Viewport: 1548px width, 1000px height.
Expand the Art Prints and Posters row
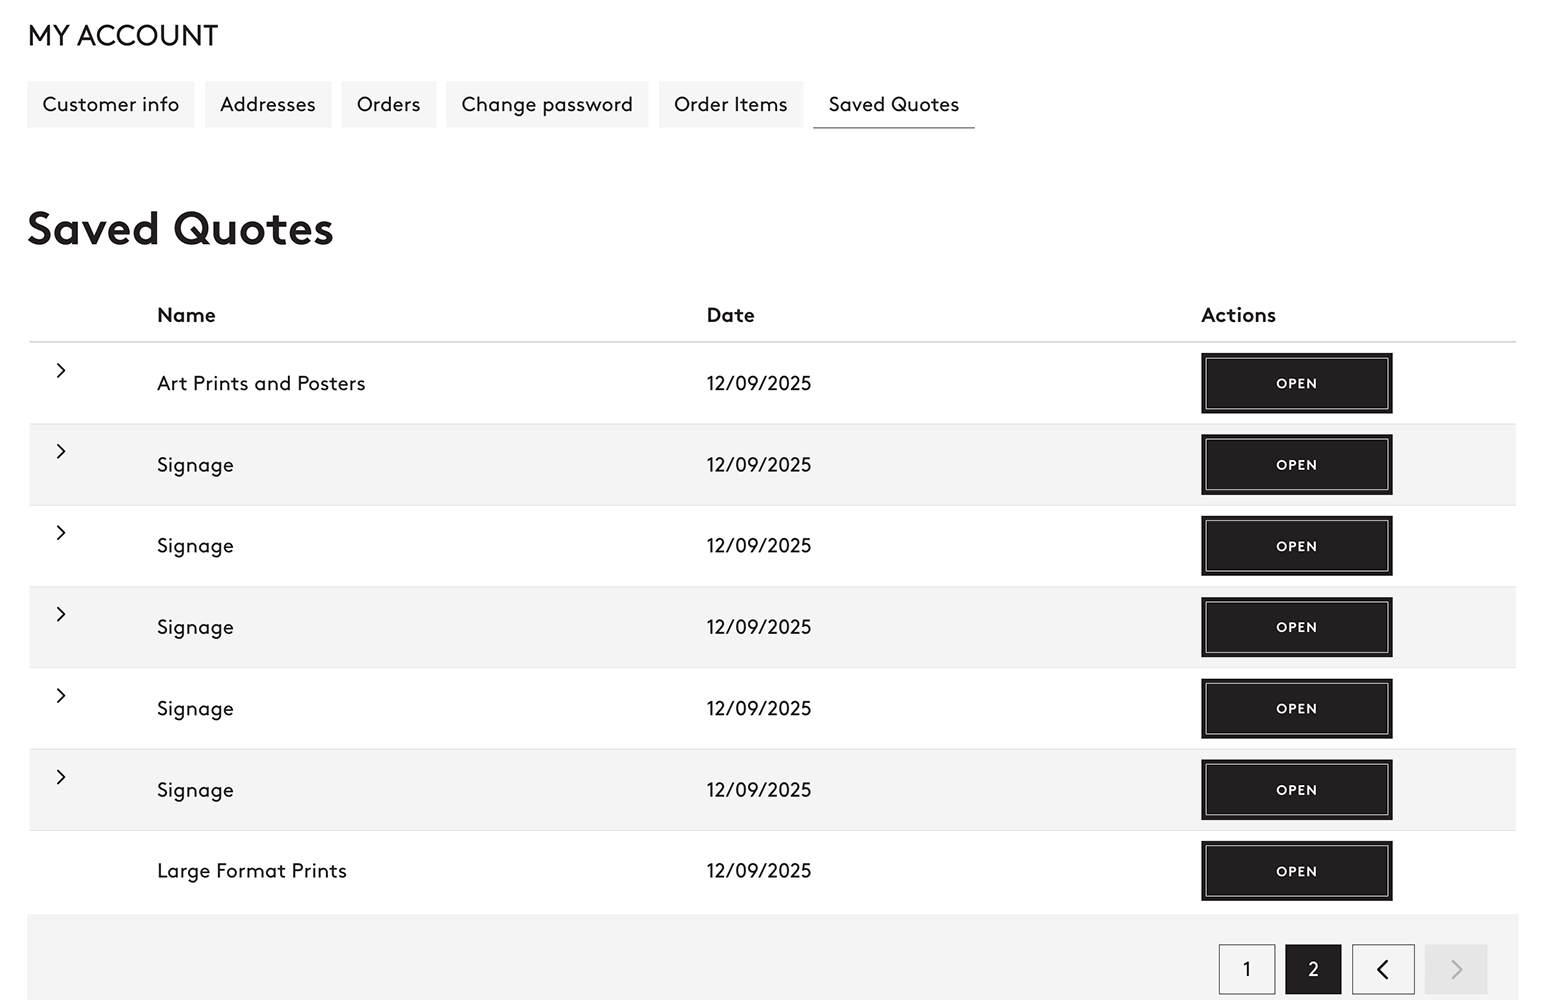click(61, 371)
